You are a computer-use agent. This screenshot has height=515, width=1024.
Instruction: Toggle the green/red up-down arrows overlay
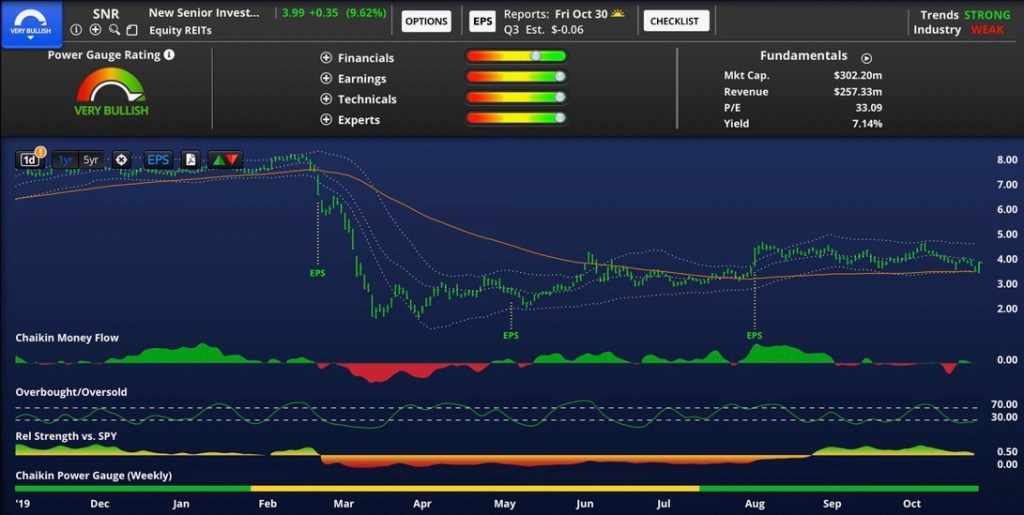(x=225, y=160)
